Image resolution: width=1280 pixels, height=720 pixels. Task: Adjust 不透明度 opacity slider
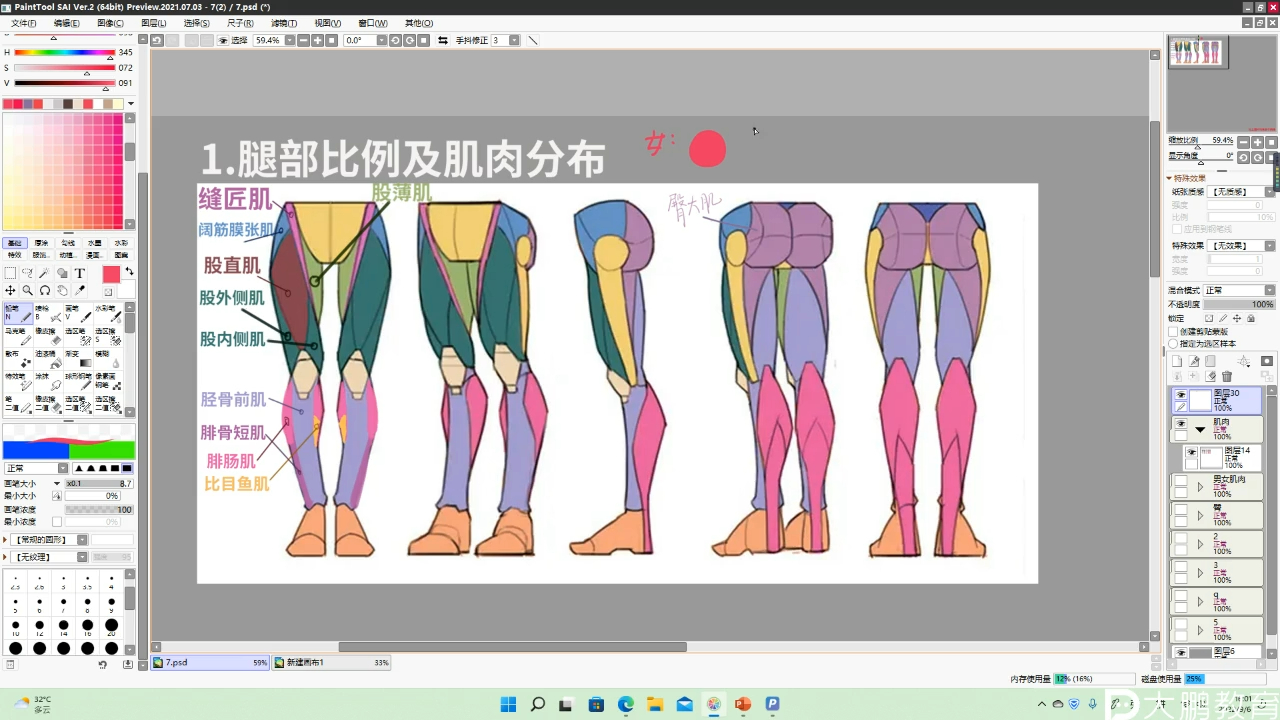tap(1239, 304)
